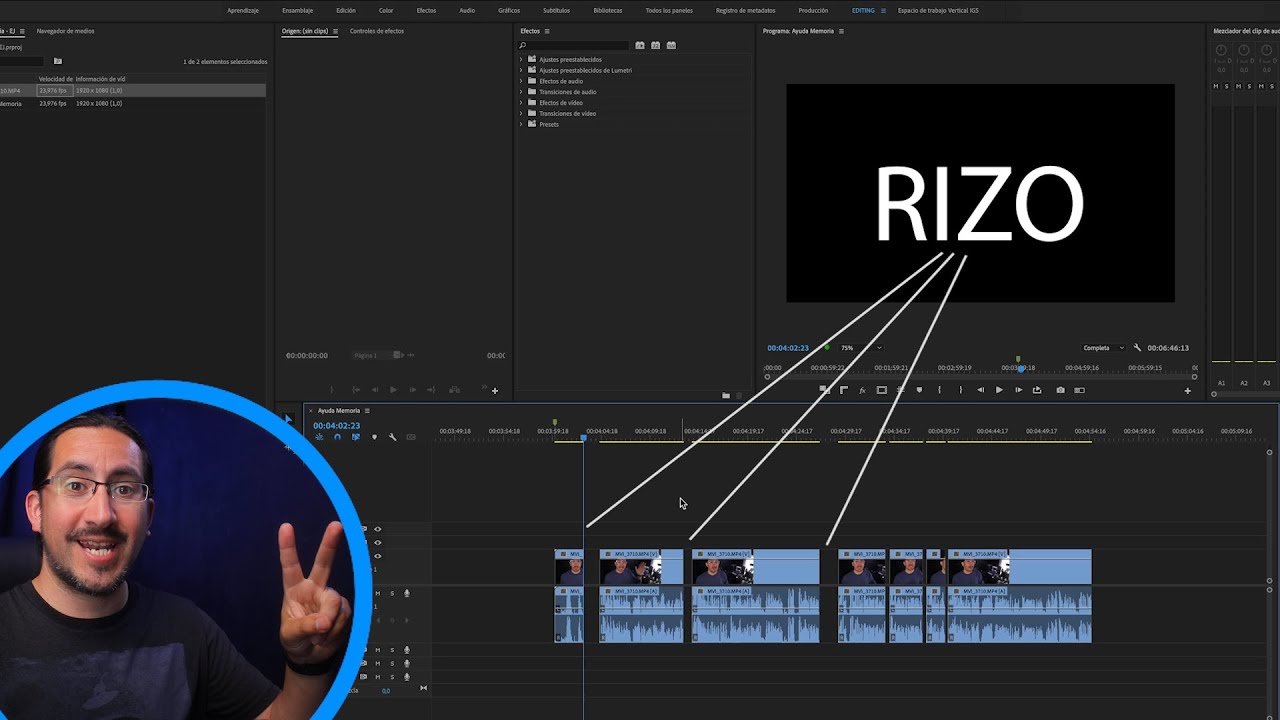Expand Efectos de vídeo folder
This screenshot has height=720, width=1280.
[521, 103]
